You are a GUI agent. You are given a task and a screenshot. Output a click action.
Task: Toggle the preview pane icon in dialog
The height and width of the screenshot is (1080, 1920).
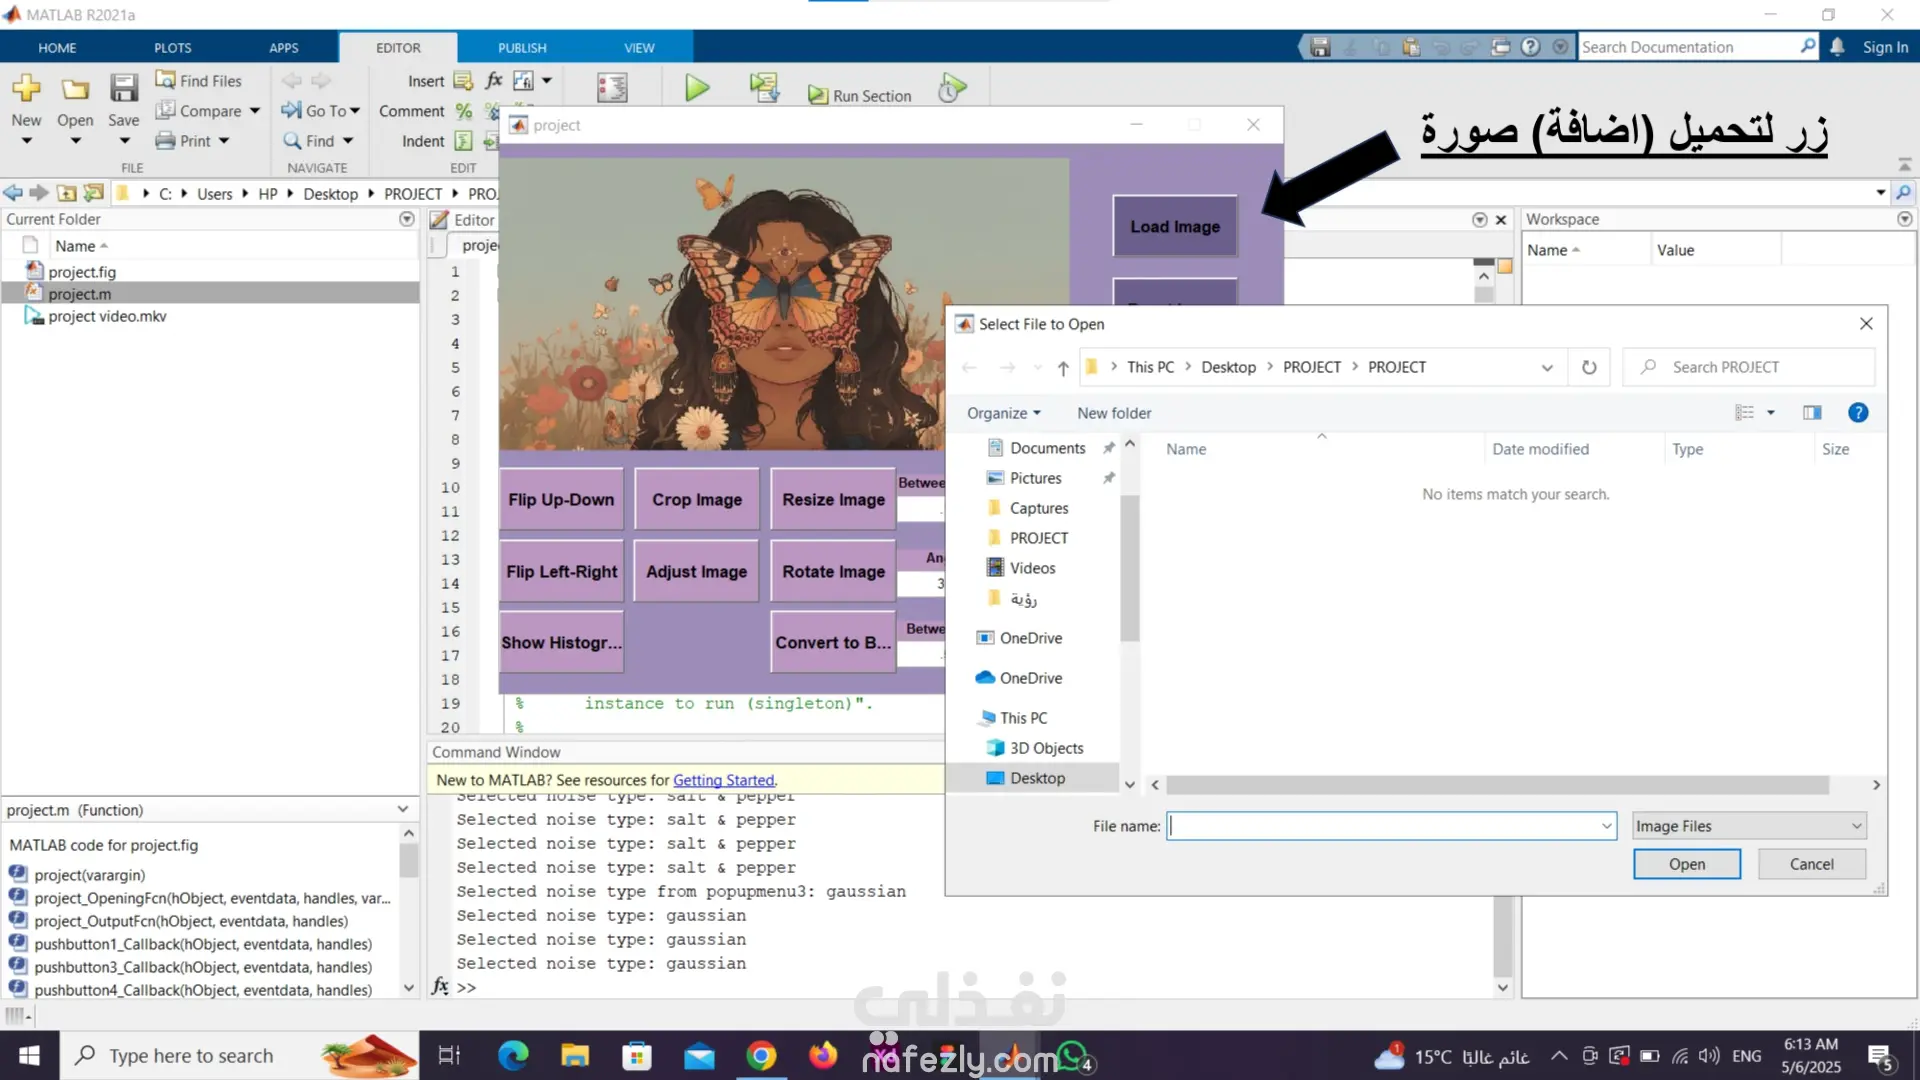click(x=1811, y=413)
